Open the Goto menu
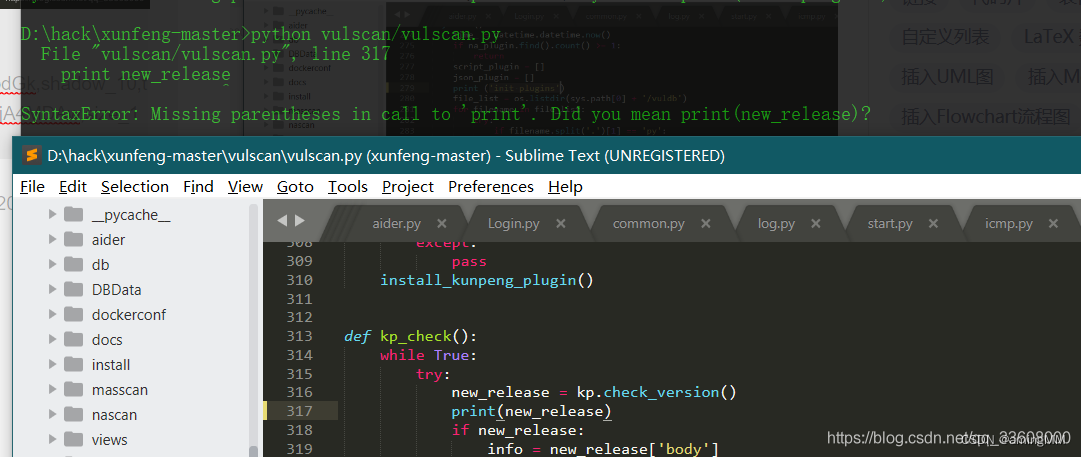Image resolution: width=1081 pixels, height=457 pixels. pyautogui.click(x=295, y=187)
